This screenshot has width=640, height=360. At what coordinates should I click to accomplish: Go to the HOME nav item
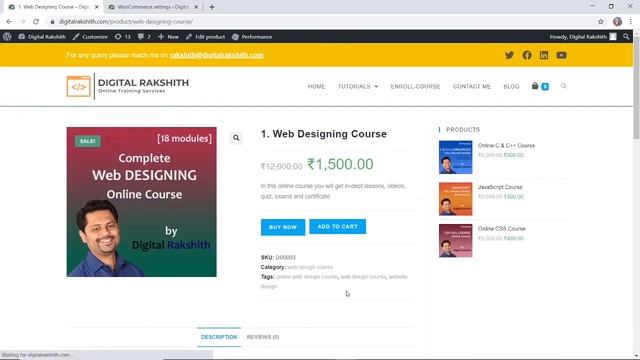point(316,87)
